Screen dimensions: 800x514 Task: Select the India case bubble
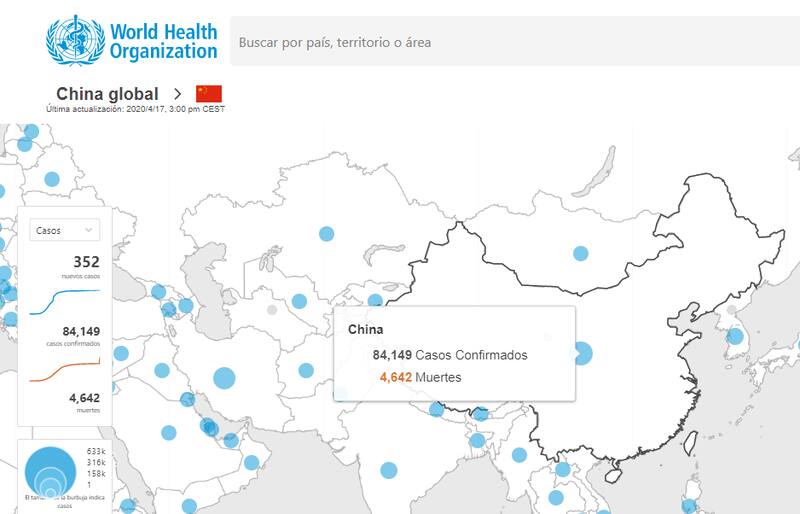tap(389, 469)
